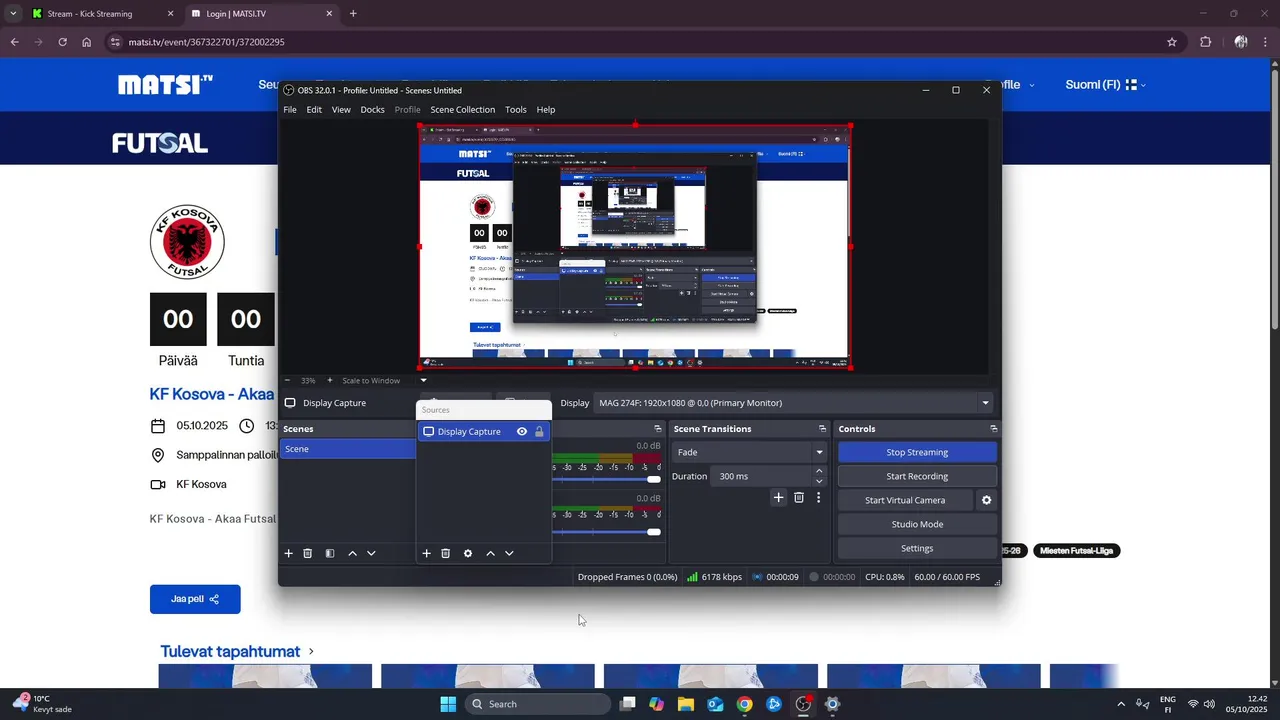
Task: Remove the transition with the Scene Transitions trash icon
Action: click(x=799, y=497)
